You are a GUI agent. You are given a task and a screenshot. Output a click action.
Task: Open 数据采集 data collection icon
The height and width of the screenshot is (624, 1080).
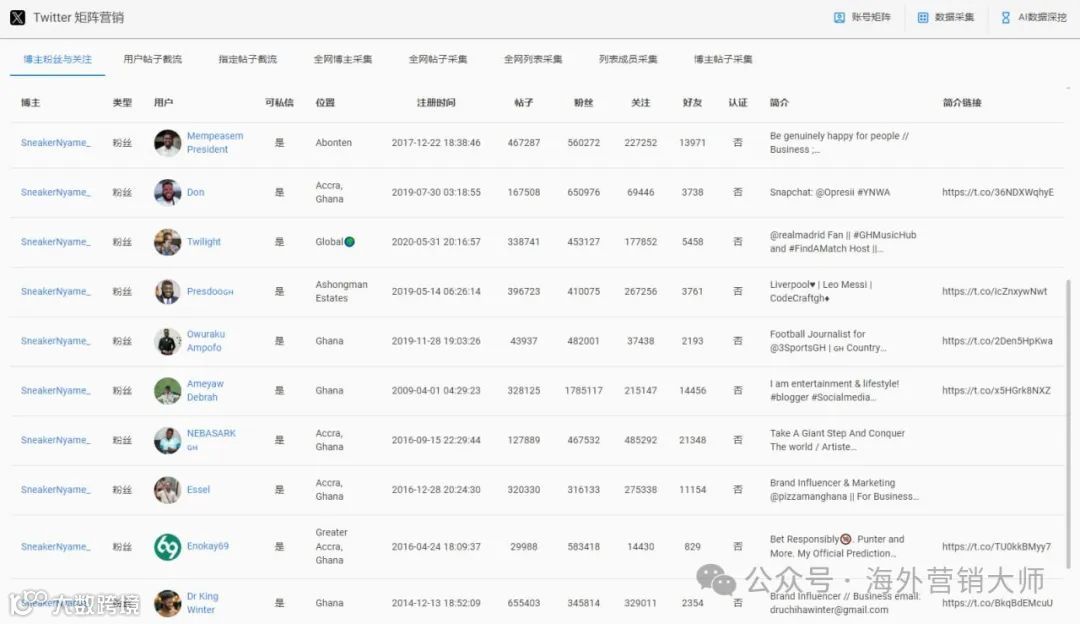point(923,17)
